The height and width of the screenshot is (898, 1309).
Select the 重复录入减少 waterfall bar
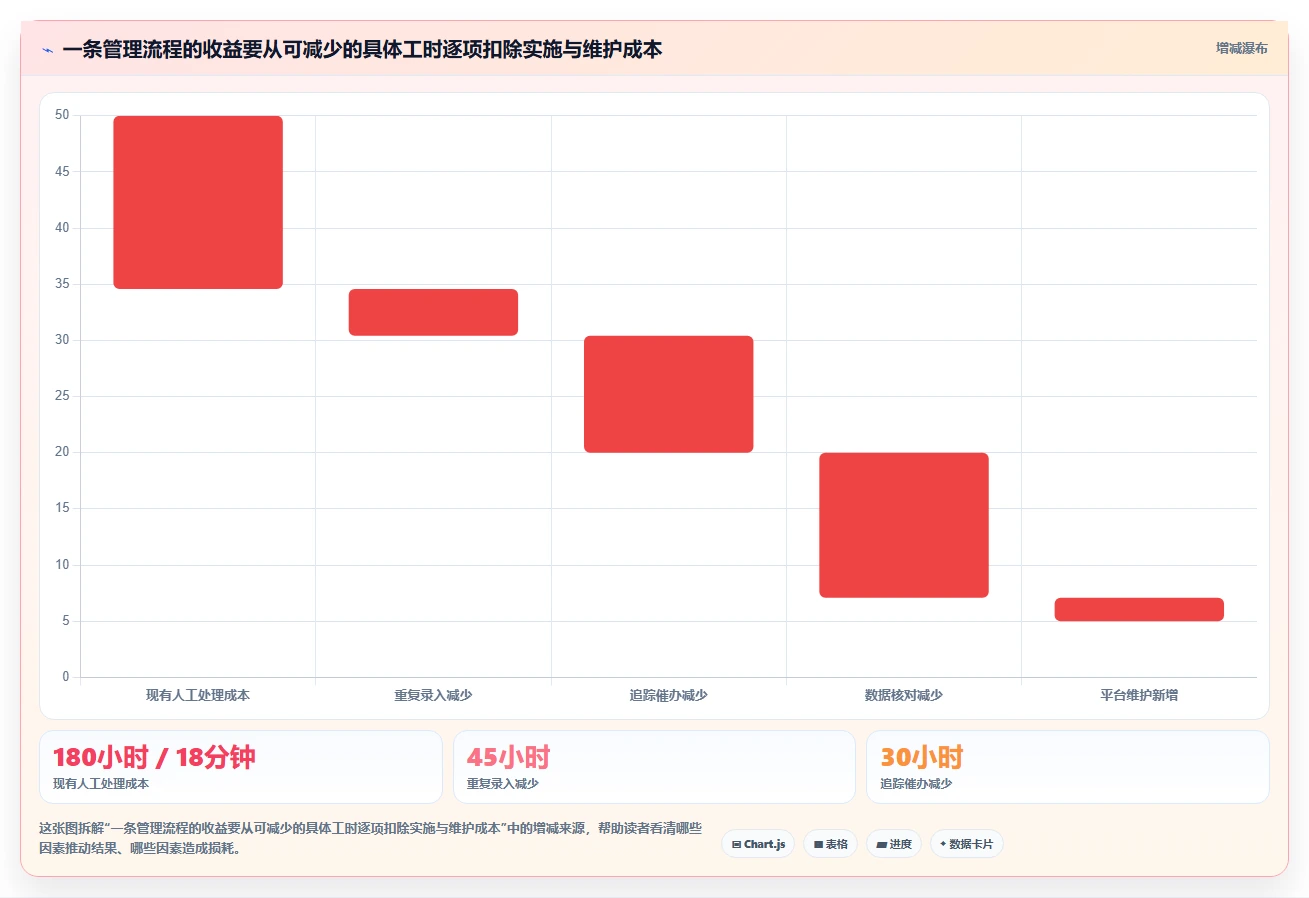click(x=433, y=312)
